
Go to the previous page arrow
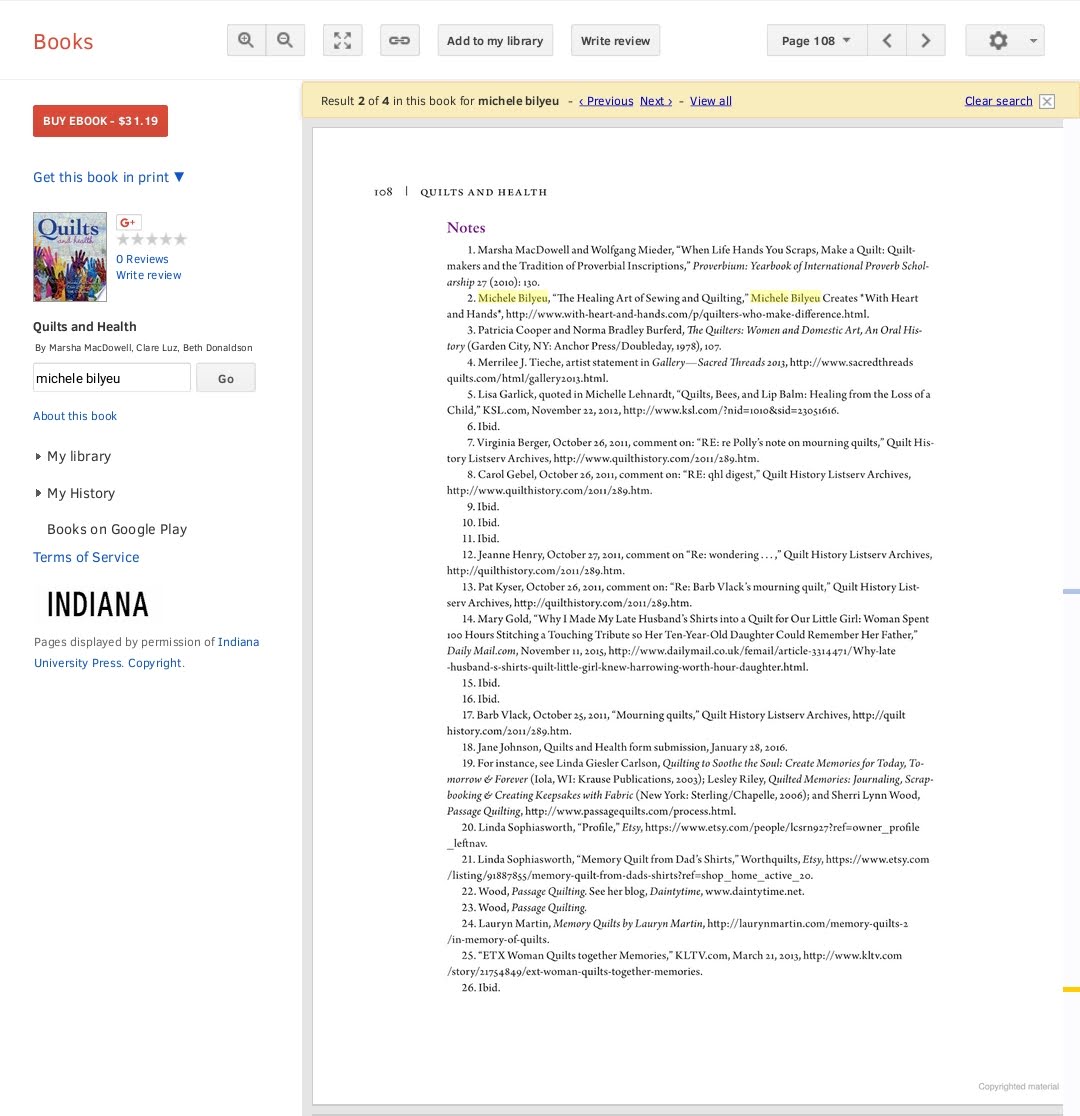[887, 41]
